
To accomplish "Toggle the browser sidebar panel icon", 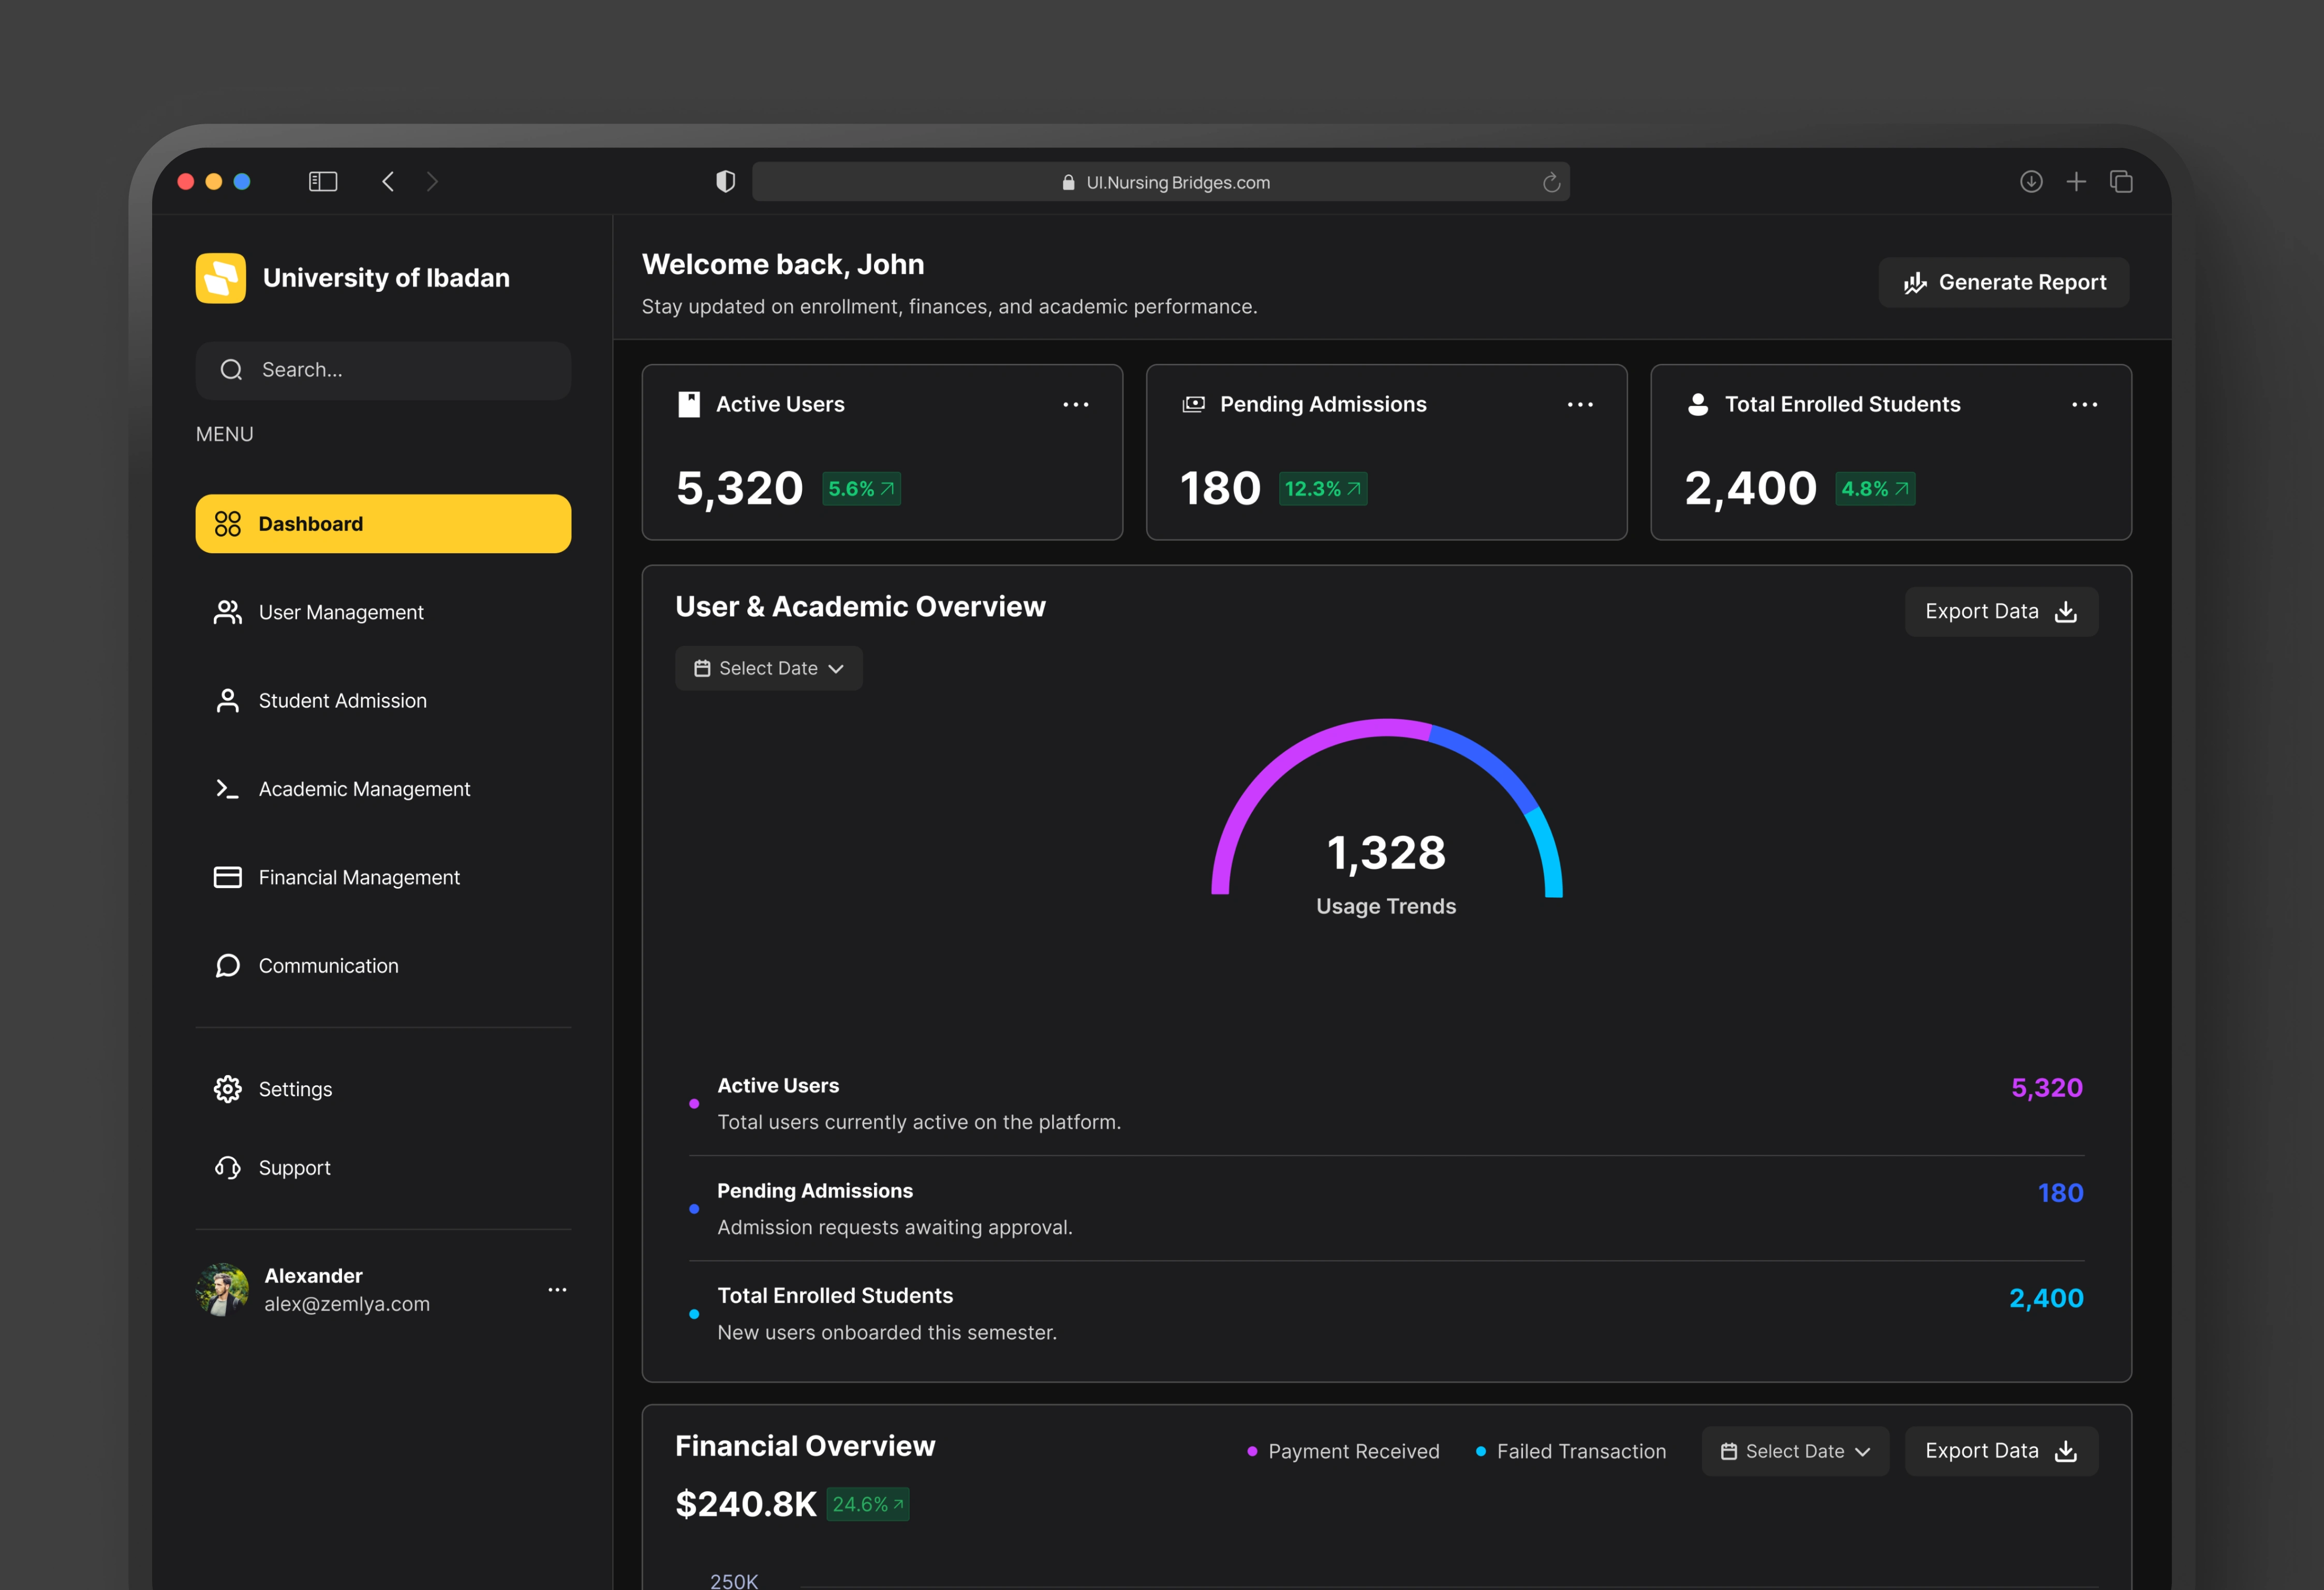I will pos(323,181).
